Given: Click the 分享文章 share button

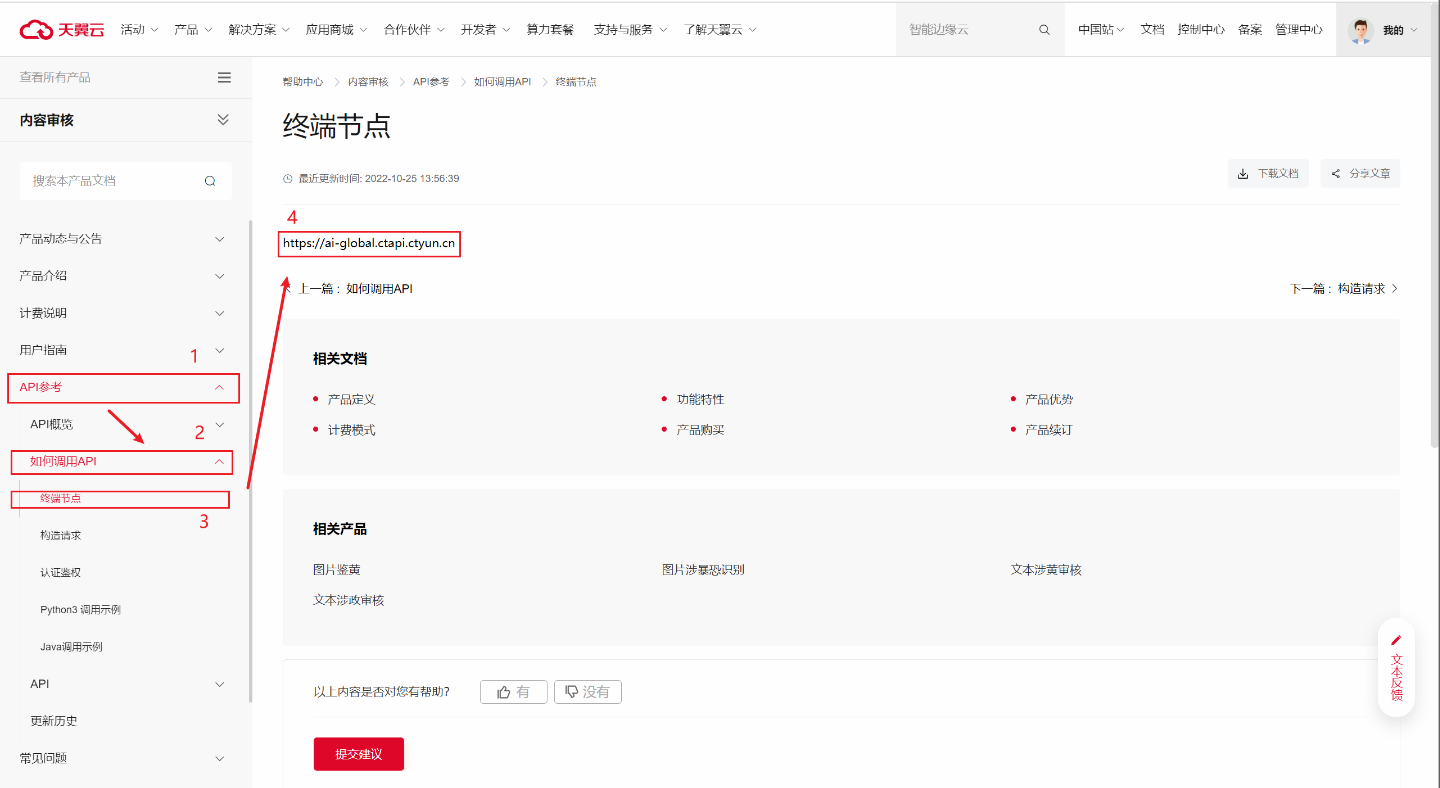Looking at the screenshot, I should point(1359,173).
